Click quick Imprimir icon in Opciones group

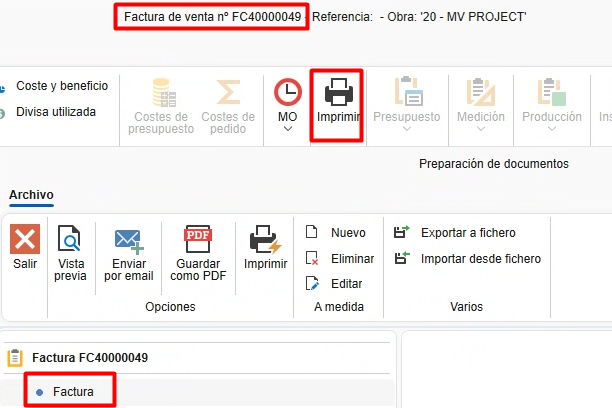[265, 239]
